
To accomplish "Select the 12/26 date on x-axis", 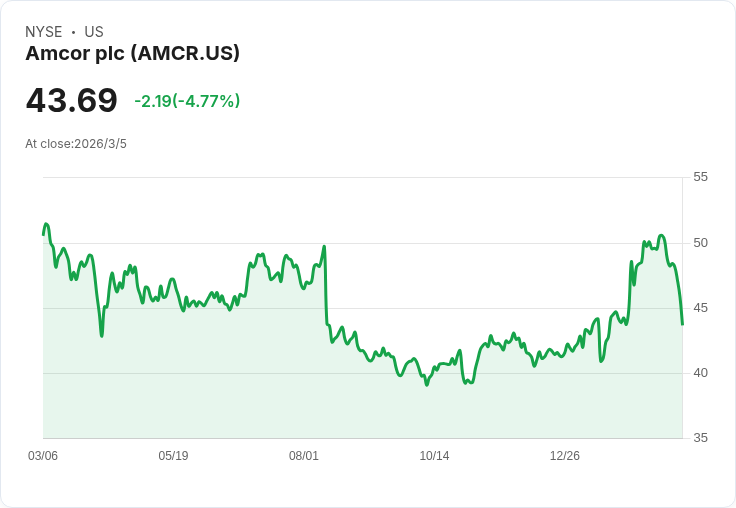I will coord(565,456).
